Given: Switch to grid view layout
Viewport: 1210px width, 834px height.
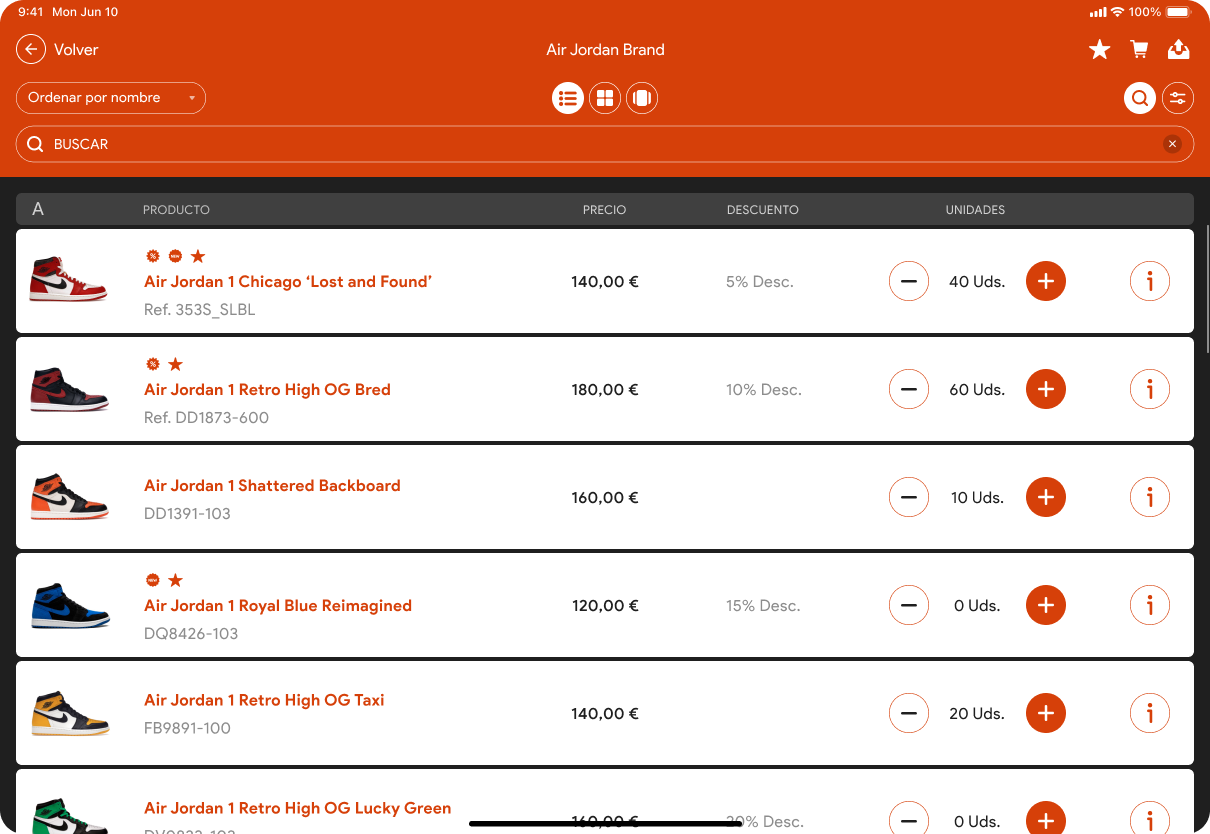Looking at the screenshot, I should pyautogui.click(x=605, y=98).
